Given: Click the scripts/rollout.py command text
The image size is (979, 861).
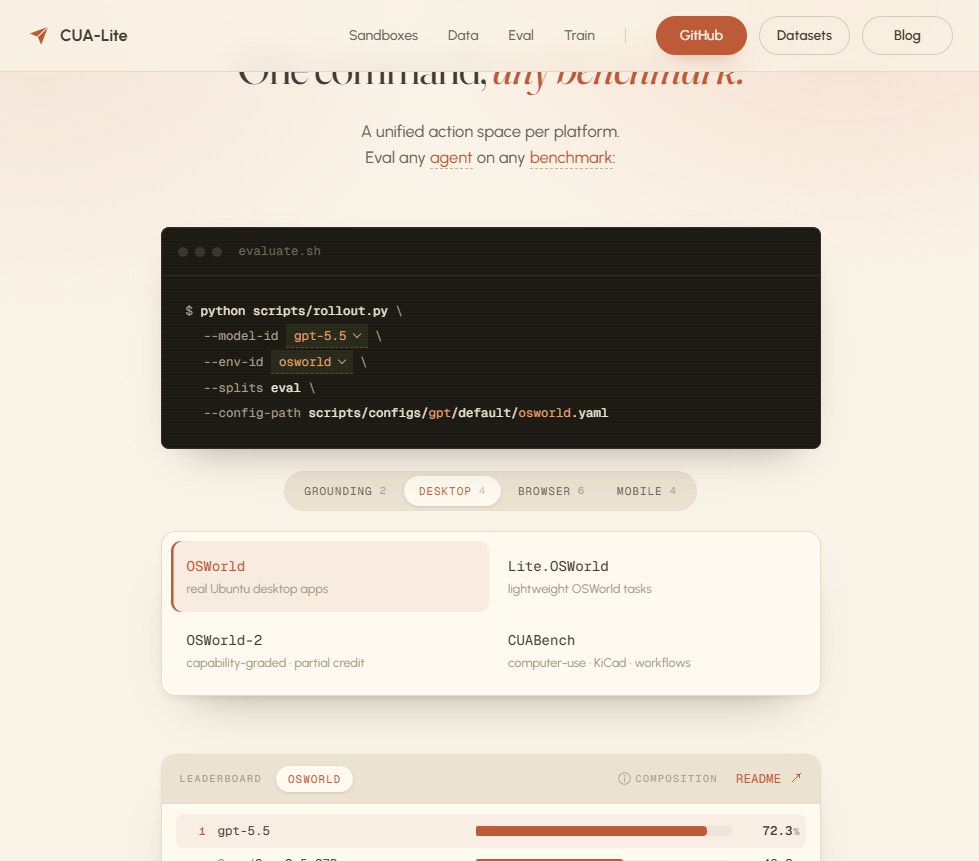Looking at the screenshot, I should coord(320,311).
